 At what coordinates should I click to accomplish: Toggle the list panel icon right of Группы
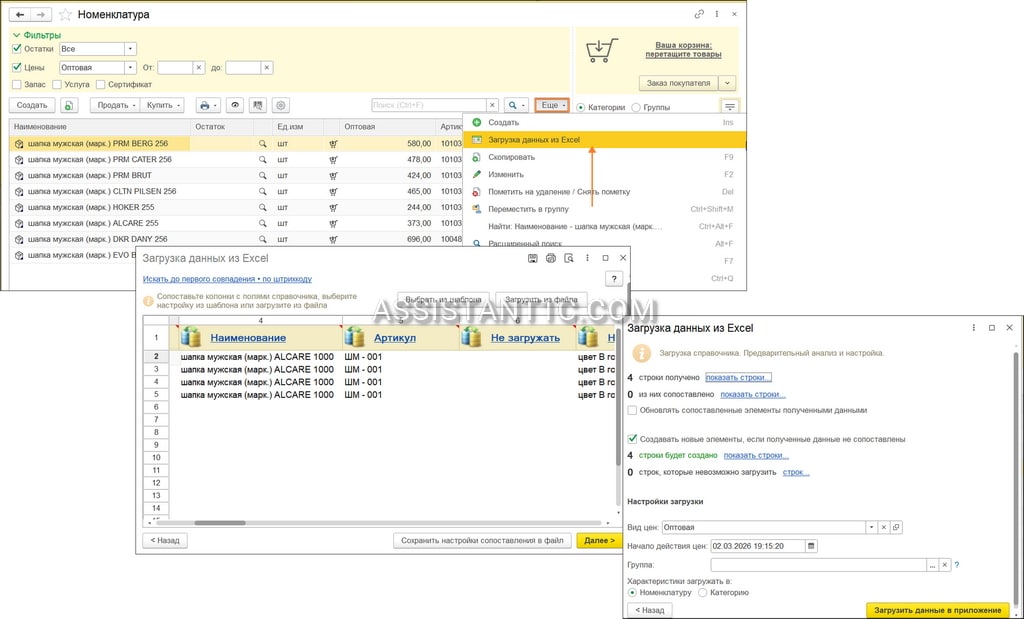point(730,106)
